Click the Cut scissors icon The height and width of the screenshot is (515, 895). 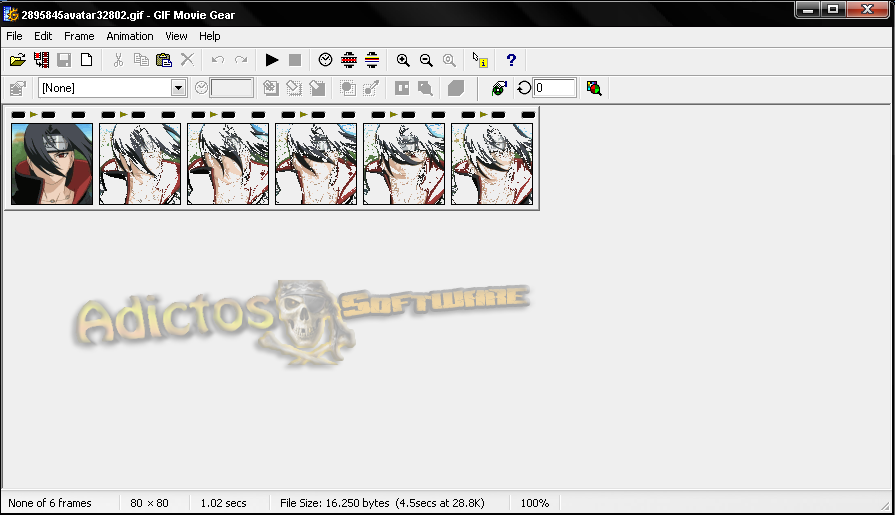pyautogui.click(x=118, y=60)
